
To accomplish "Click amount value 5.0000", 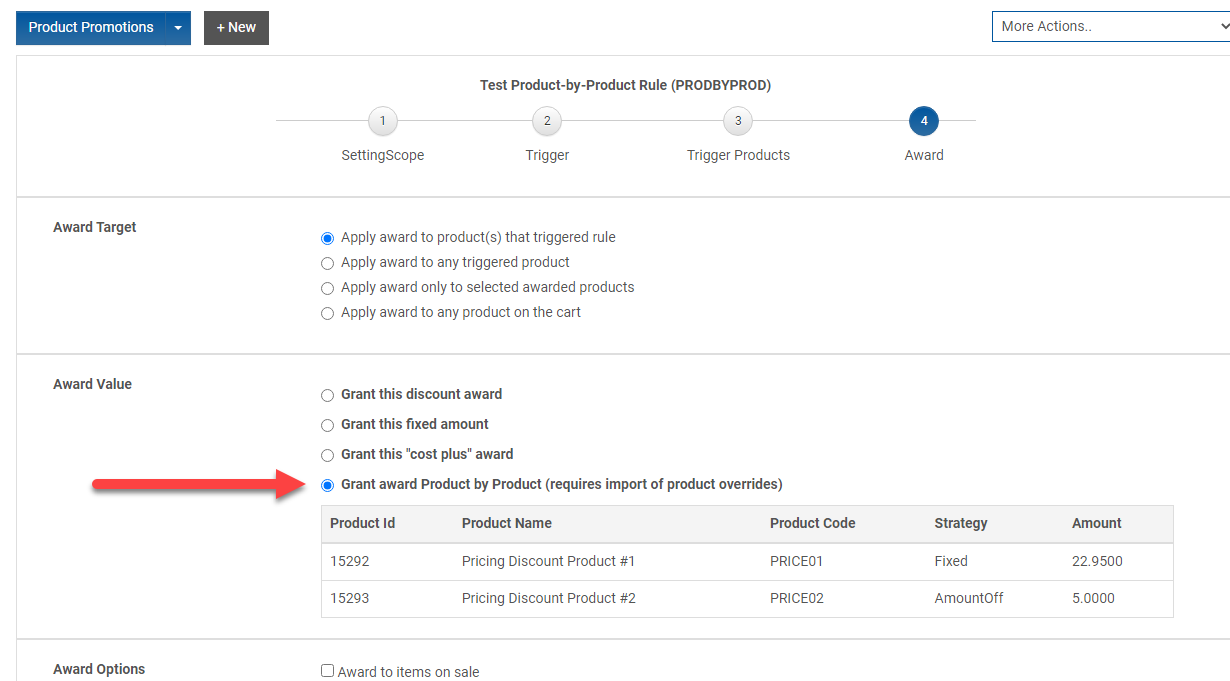I will tap(1093, 598).
